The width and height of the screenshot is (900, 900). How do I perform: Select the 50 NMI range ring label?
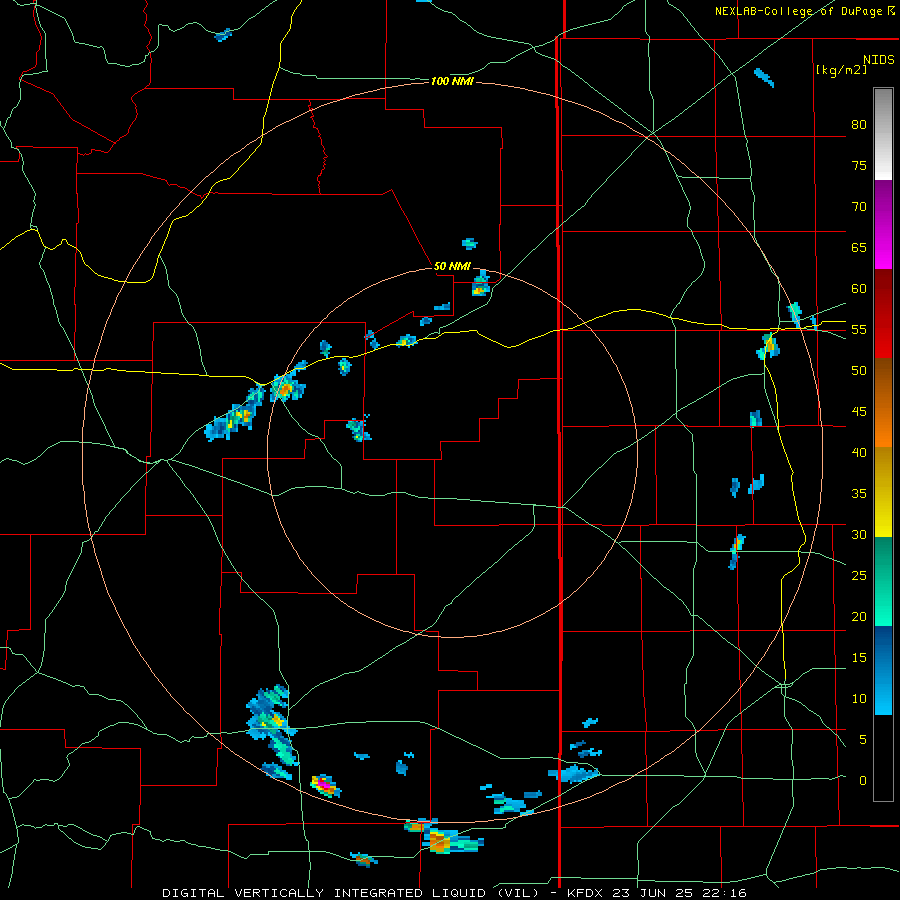(452, 266)
